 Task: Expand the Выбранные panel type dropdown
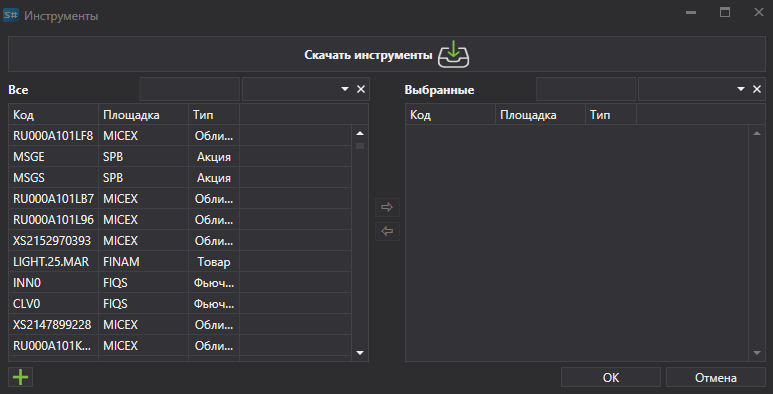coord(740,89)
